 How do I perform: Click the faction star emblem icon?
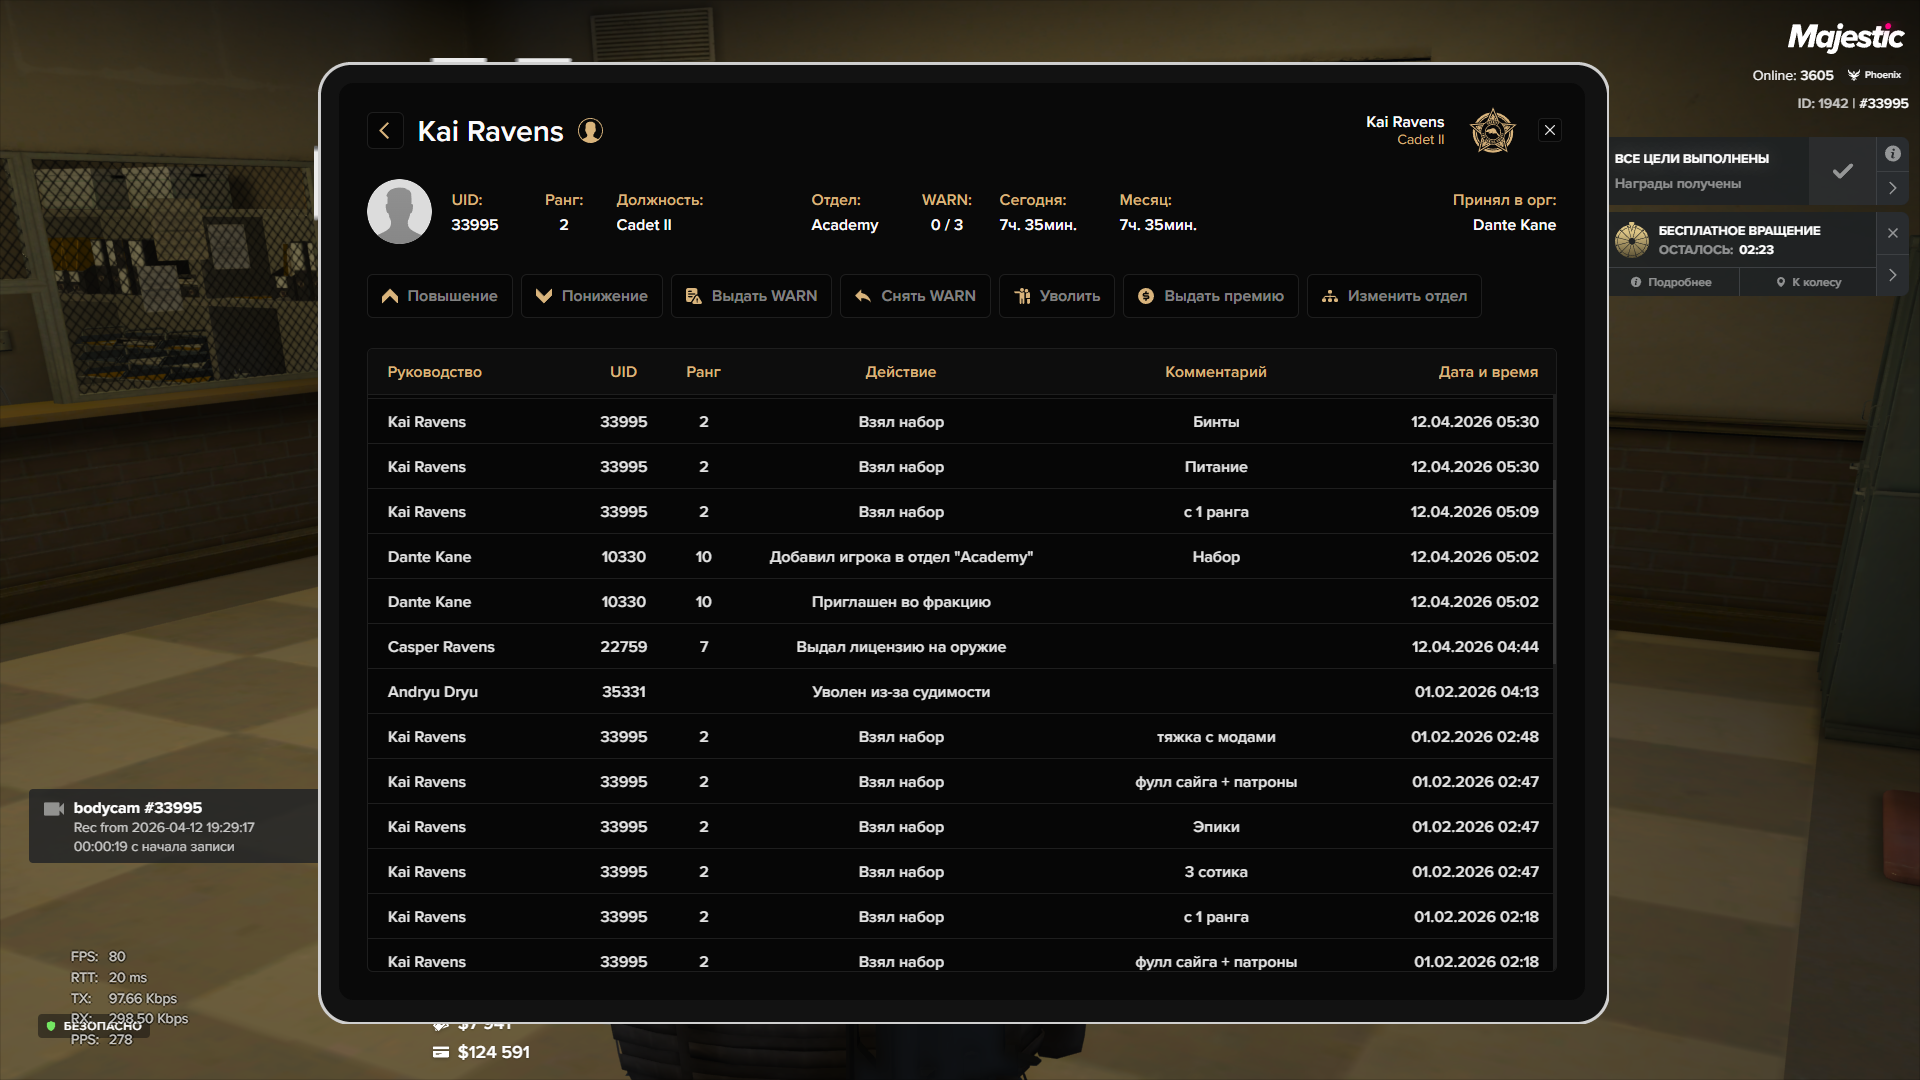click(1492, 131)
